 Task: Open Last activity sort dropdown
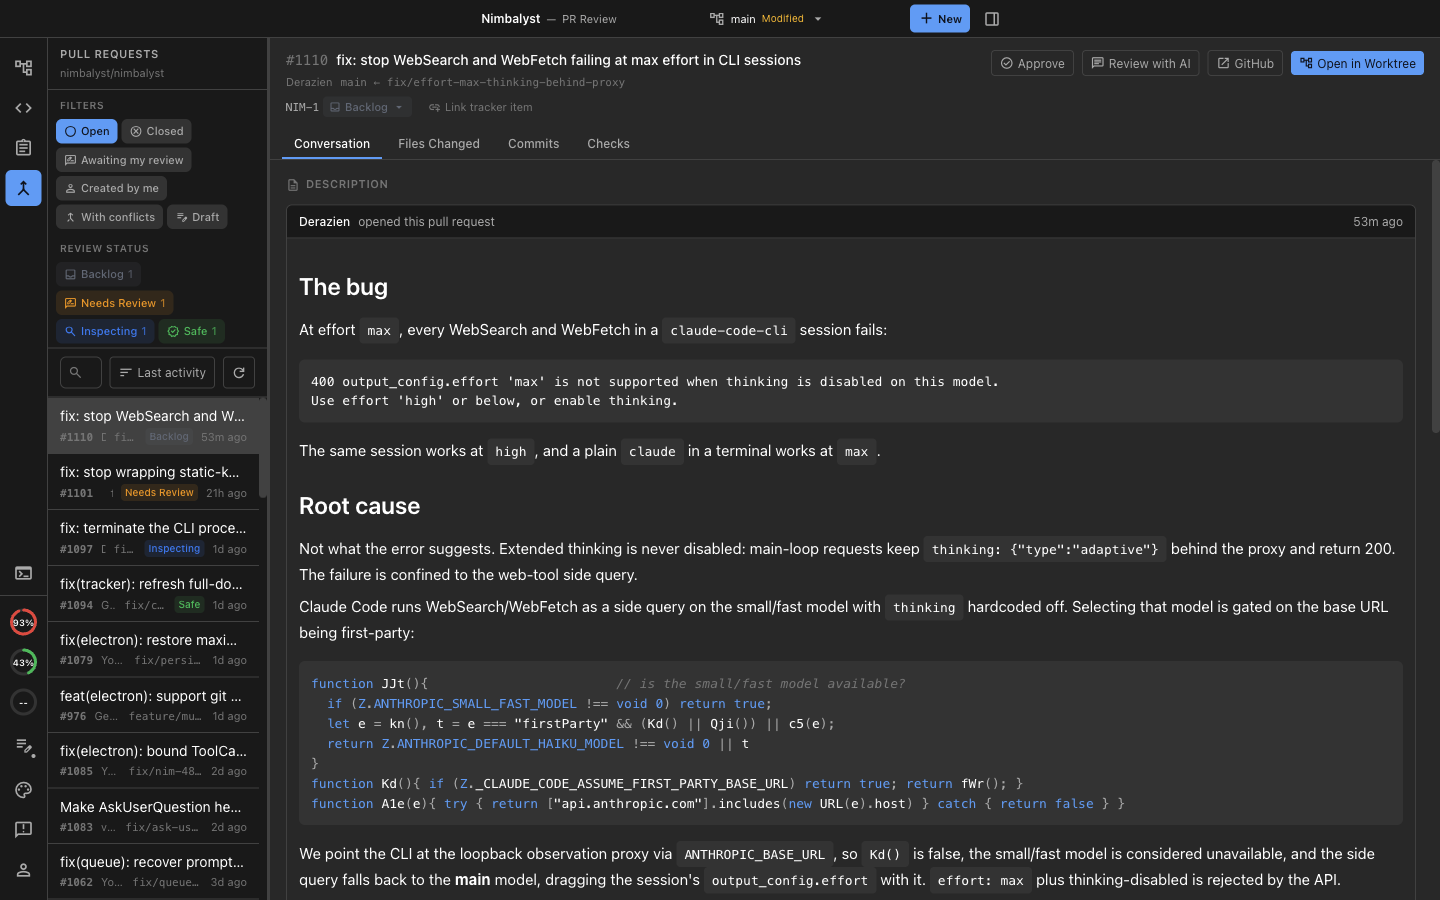pyautogui.click(x=162, y=373)
